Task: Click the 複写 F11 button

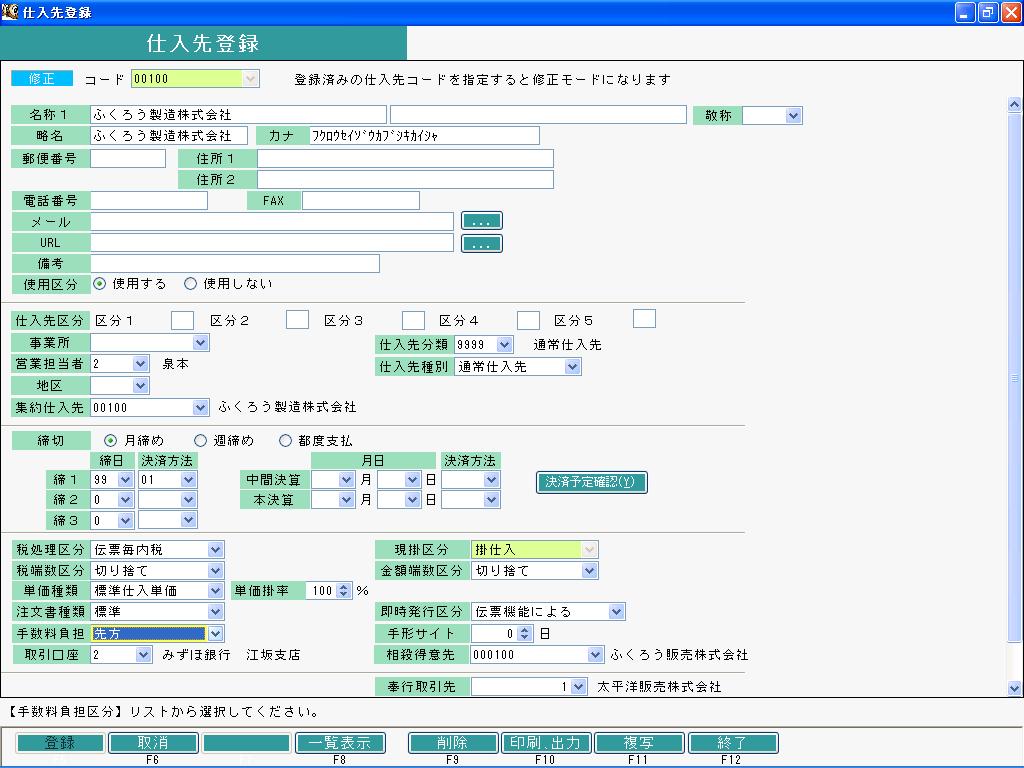Action: pos(639,743)
